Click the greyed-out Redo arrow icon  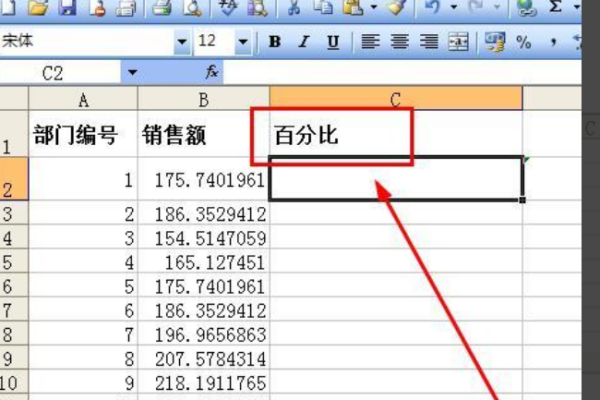pos(476,7)
